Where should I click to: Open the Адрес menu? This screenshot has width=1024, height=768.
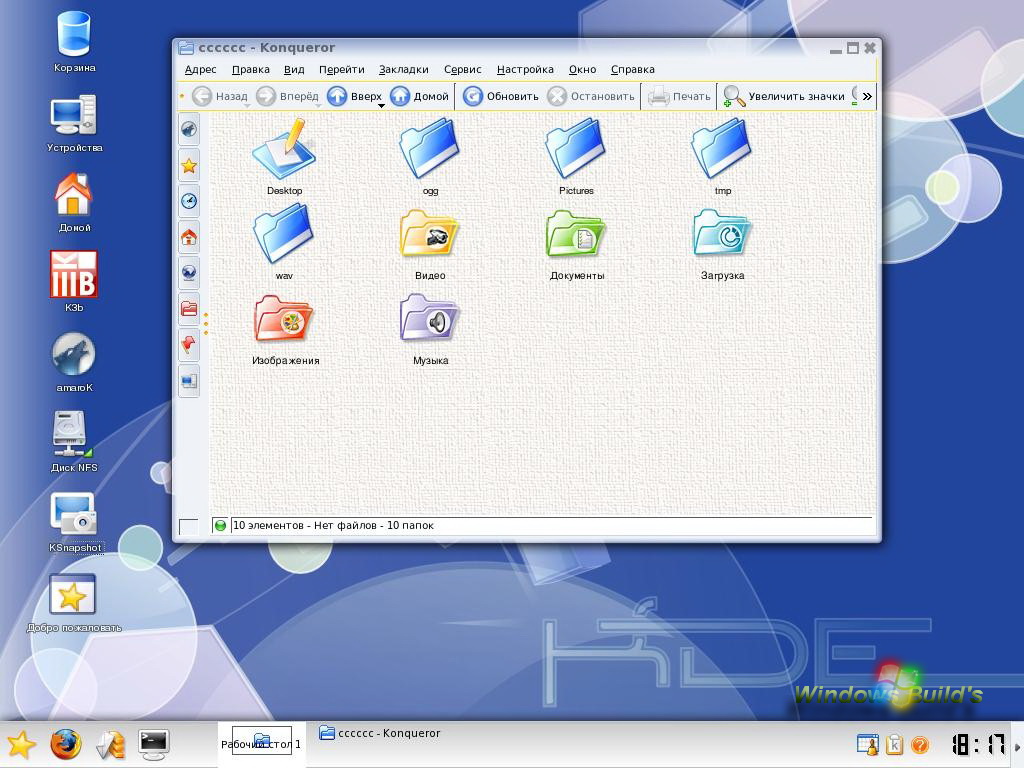tap(200, 70)
